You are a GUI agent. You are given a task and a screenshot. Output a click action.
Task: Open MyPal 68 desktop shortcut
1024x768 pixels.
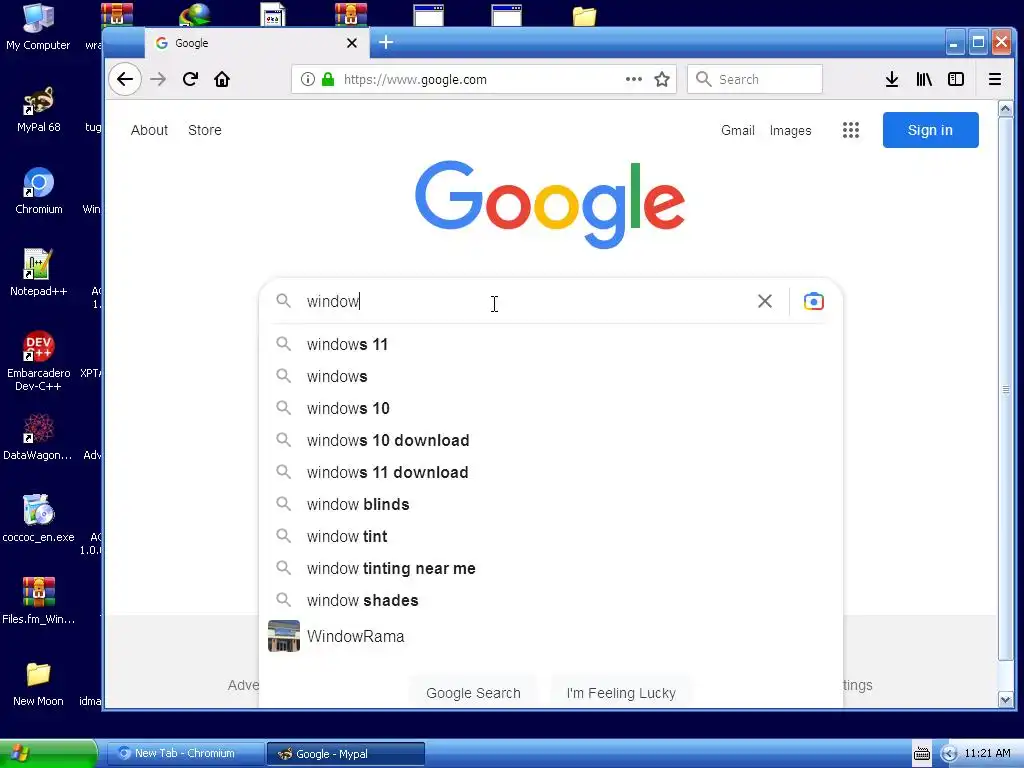coord(39,109)
